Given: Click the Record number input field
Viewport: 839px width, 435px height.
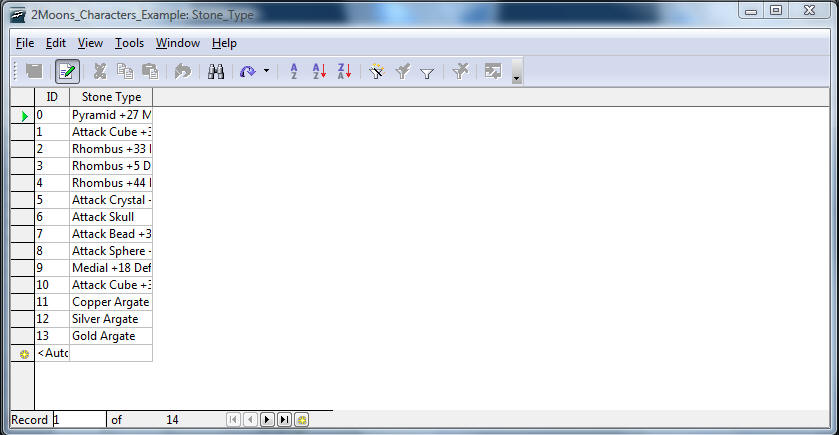Looking at the screenshot, I should point(79,420).
